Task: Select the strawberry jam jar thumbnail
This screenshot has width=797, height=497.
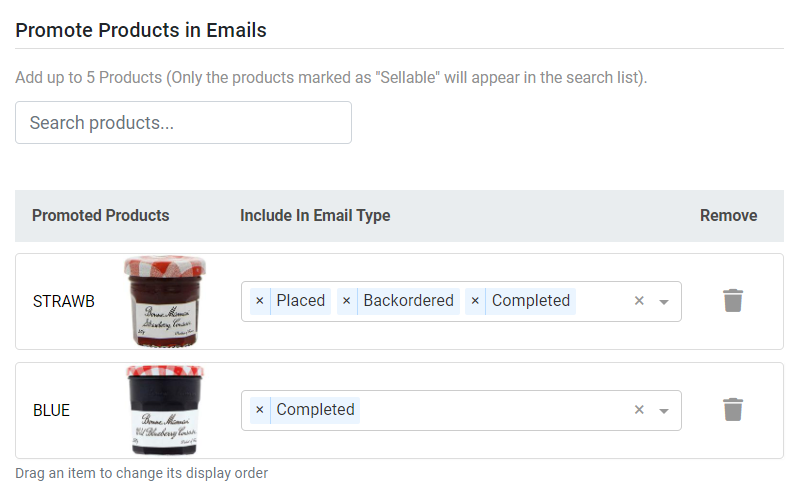Action: tap(165, 302)
